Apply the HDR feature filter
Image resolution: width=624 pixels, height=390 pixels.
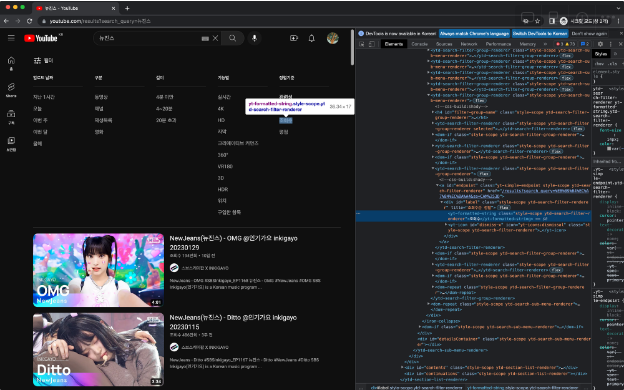tap(222, 189)
